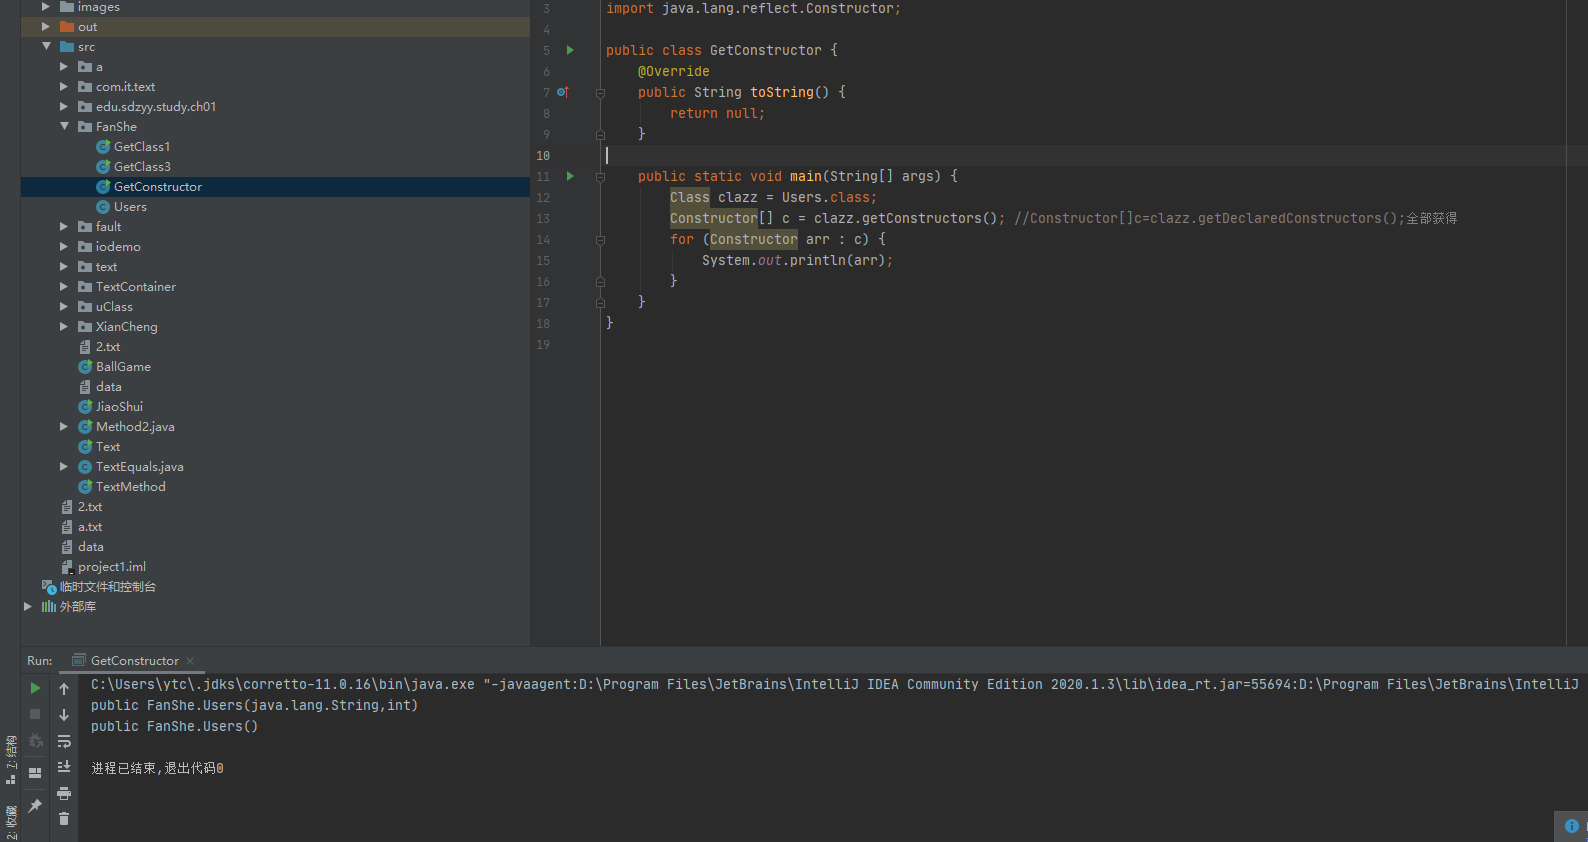
Task: Expand the text package node
Action: point(64,267)
